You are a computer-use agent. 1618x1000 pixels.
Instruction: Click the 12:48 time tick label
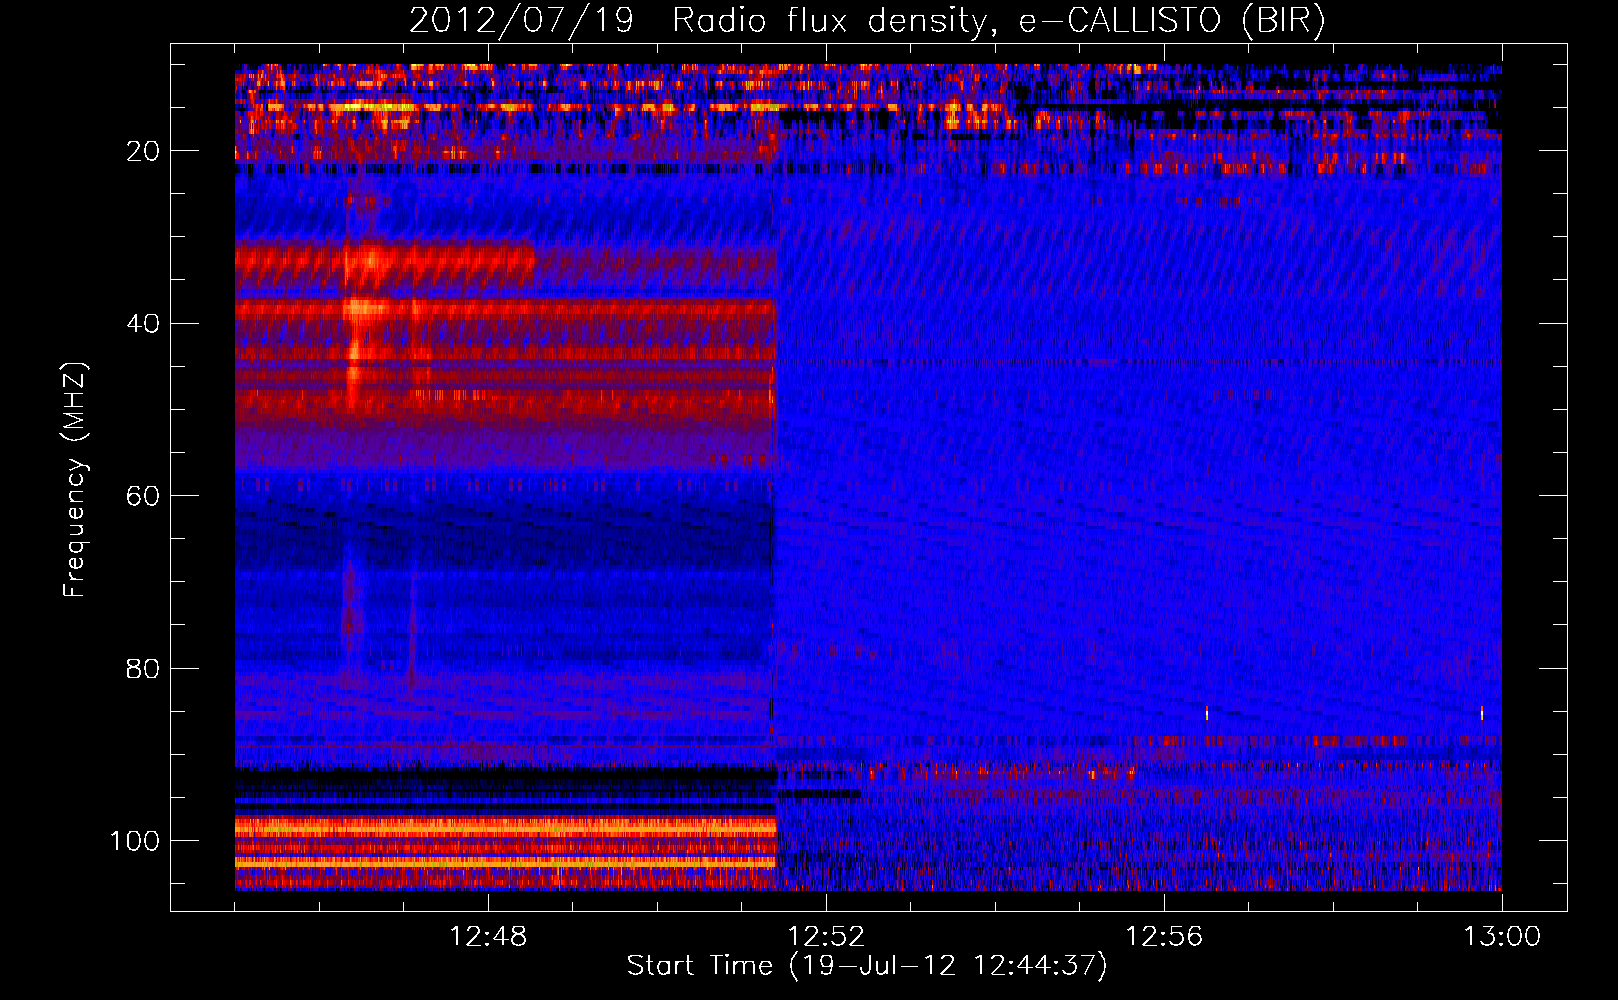488,937
